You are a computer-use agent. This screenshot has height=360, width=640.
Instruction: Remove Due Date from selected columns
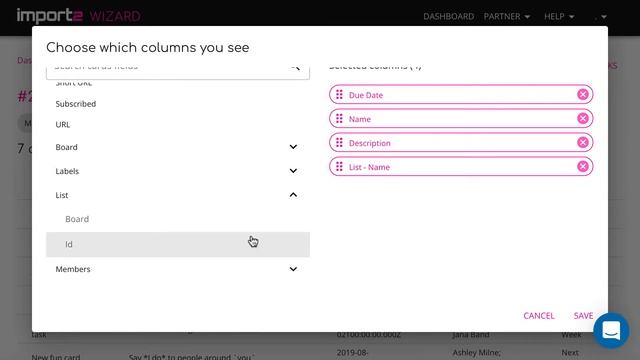pyautogui.click(x=582, y=95)
